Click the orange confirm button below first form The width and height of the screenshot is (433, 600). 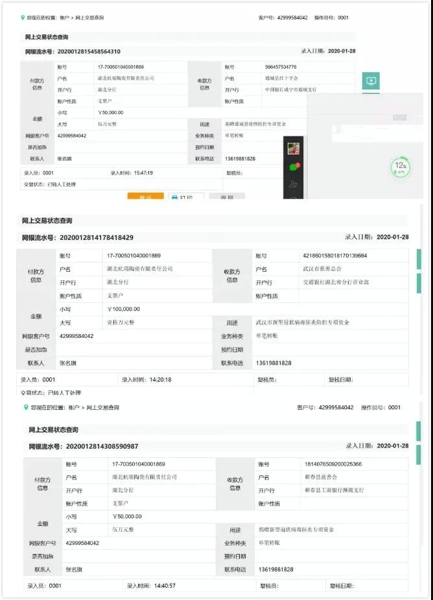click(x=145, y=196)
